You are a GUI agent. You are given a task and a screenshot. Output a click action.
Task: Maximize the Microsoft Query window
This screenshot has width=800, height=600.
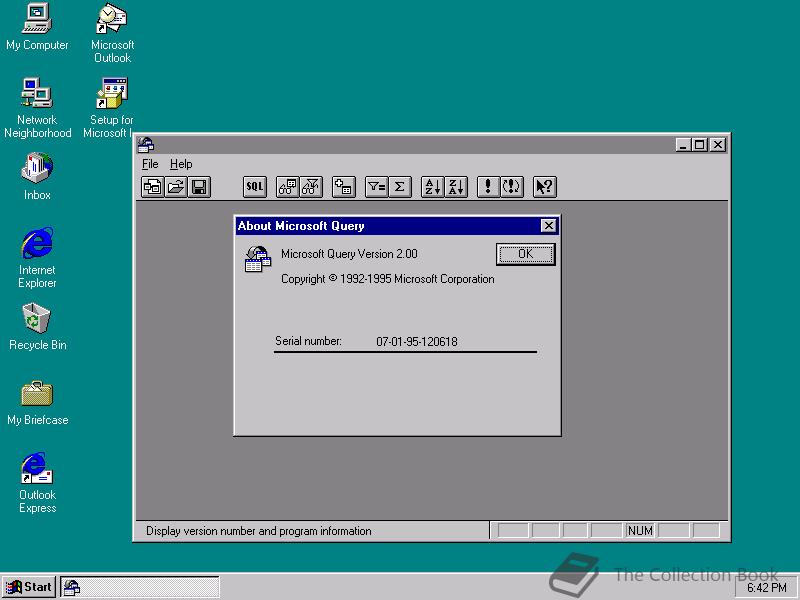tap(700, 145)
